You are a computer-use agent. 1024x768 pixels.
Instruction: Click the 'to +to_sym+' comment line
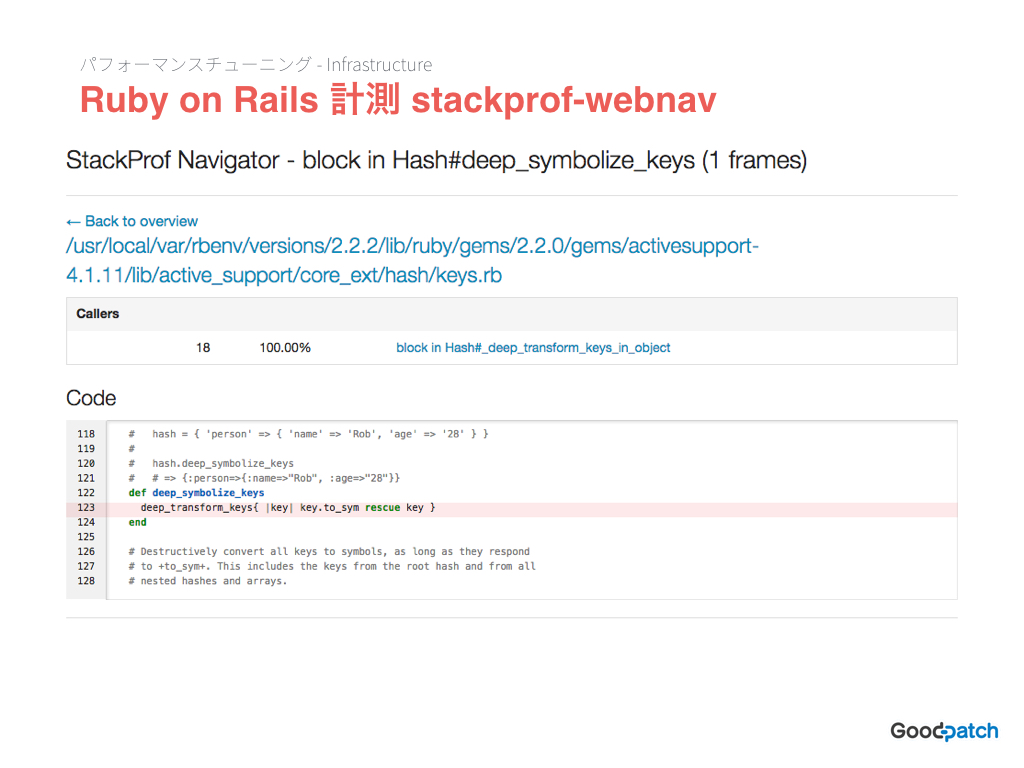click(332, 566)
